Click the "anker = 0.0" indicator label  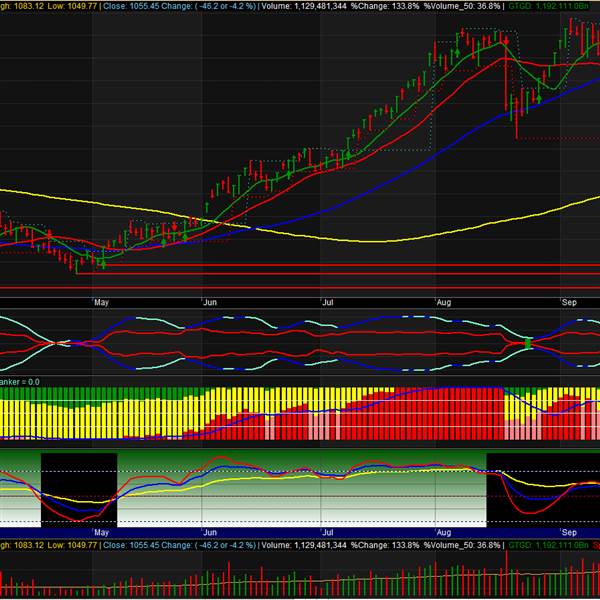coord(19,382)
